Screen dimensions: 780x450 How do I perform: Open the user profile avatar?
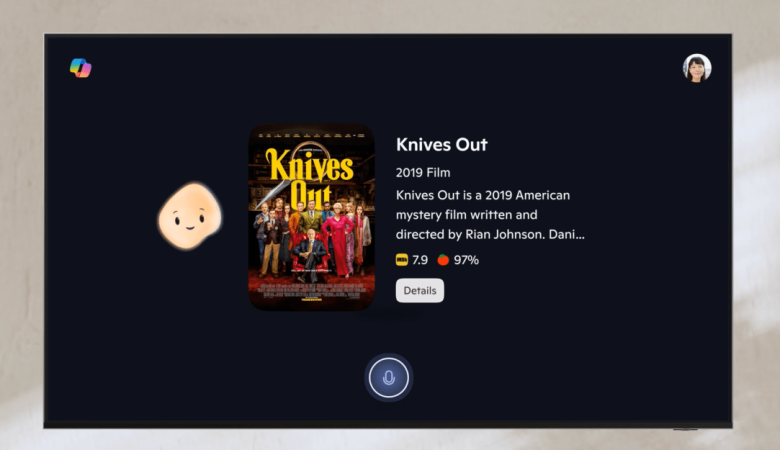(x=697, y=68)
